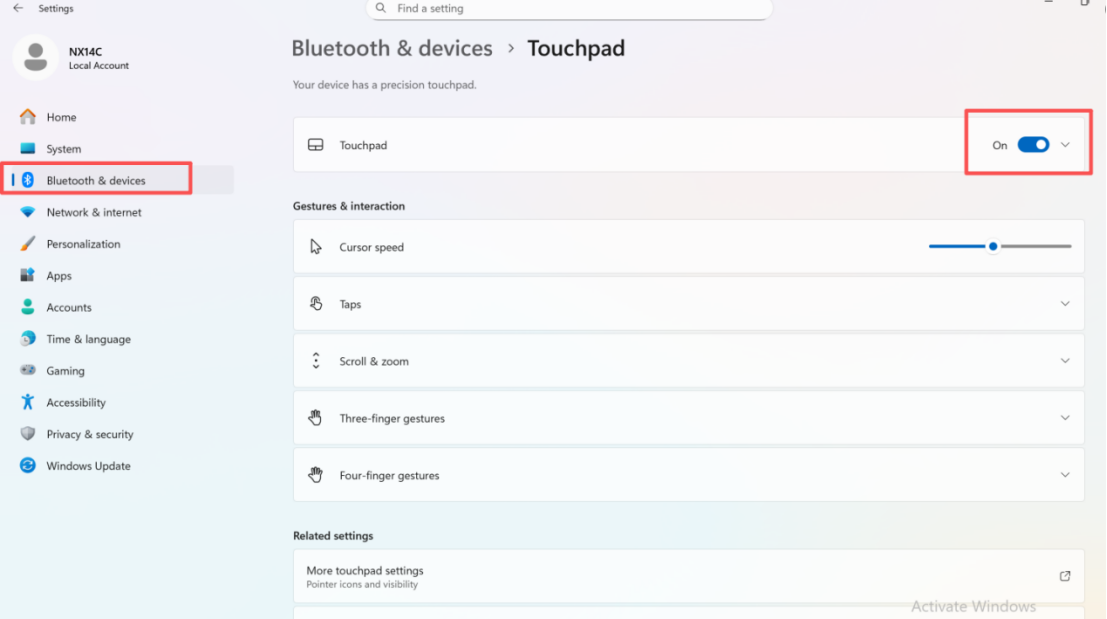Expand Four-finger gestures options
1107x619 pixels.
[x=1065, y=475]
